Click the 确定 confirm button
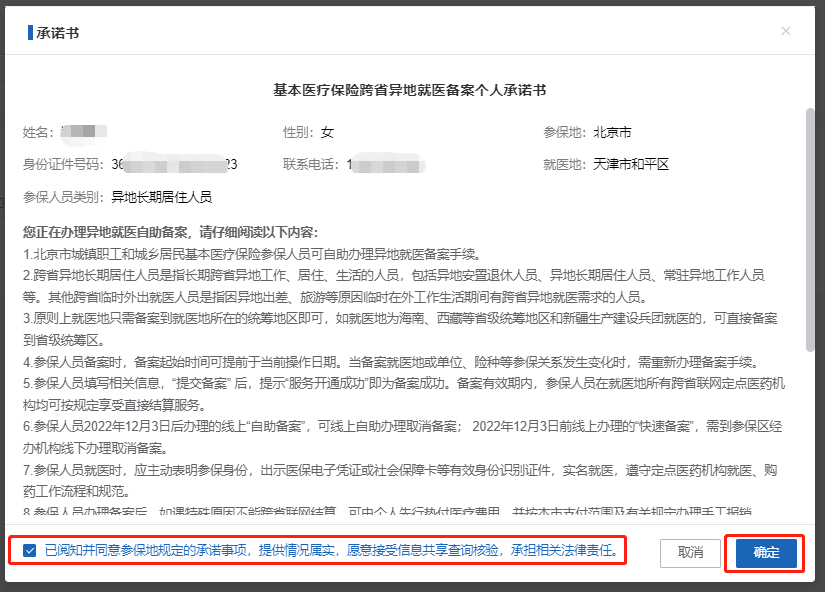The image size is (825, 592). click(x=764, y=553)
